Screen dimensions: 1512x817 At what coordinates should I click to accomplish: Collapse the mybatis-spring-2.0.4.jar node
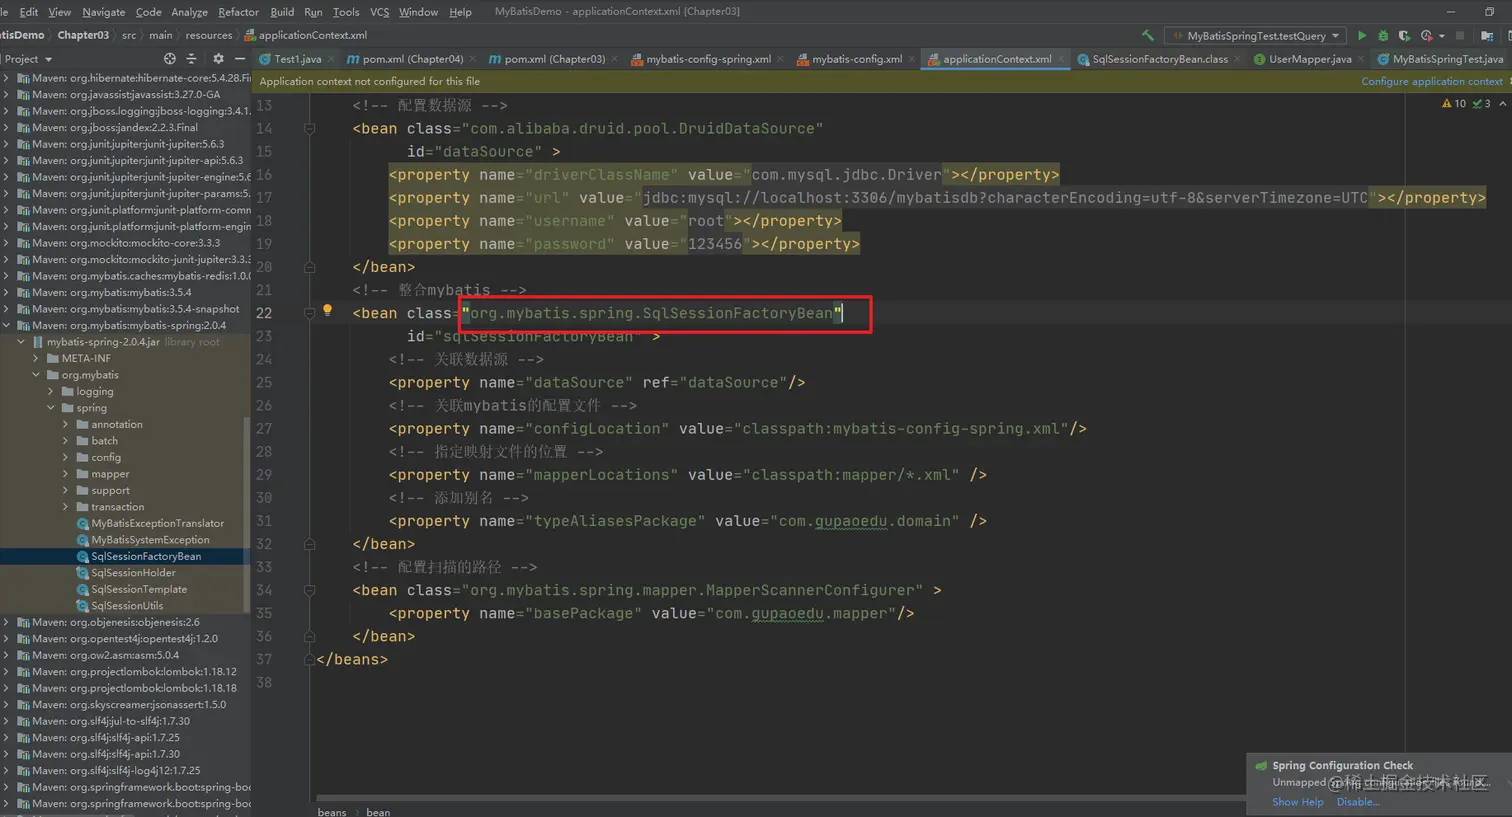click(22, 342)
